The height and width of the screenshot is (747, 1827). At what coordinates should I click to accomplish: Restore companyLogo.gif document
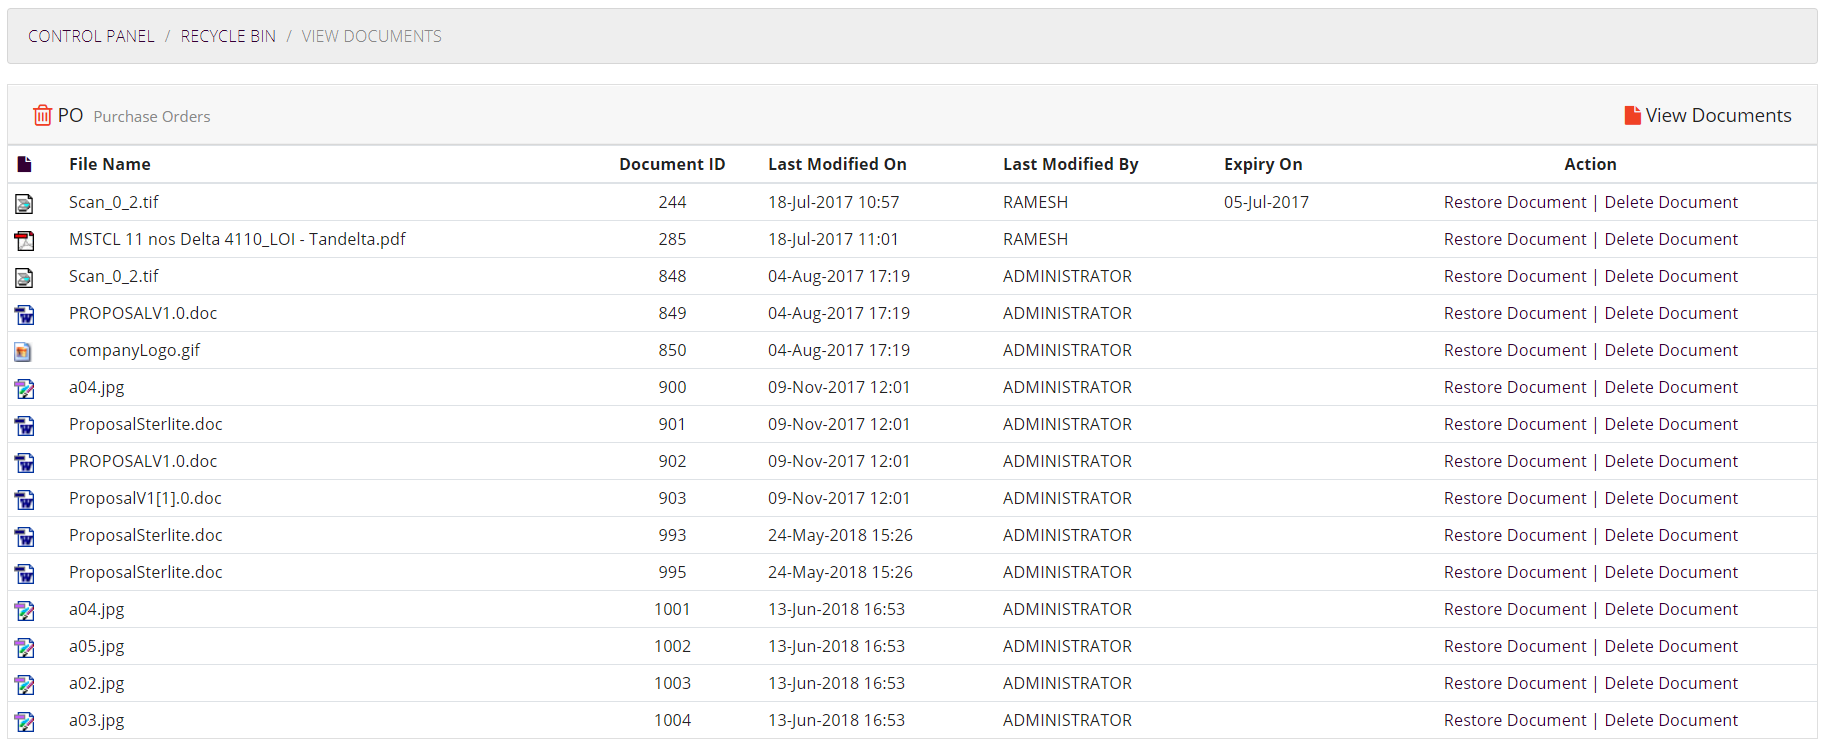click(1515, 350)
